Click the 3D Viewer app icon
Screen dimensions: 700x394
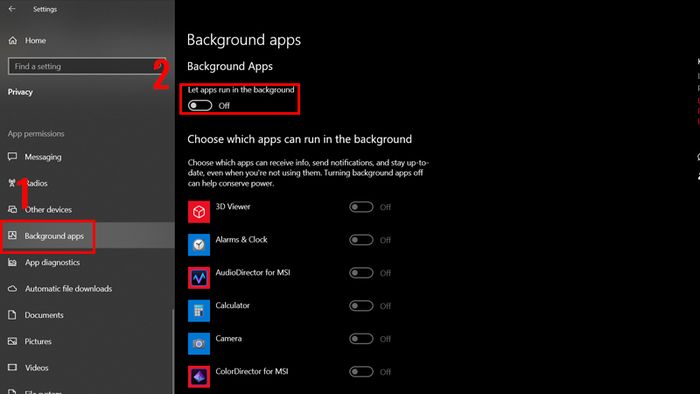(x=199, y=212)
